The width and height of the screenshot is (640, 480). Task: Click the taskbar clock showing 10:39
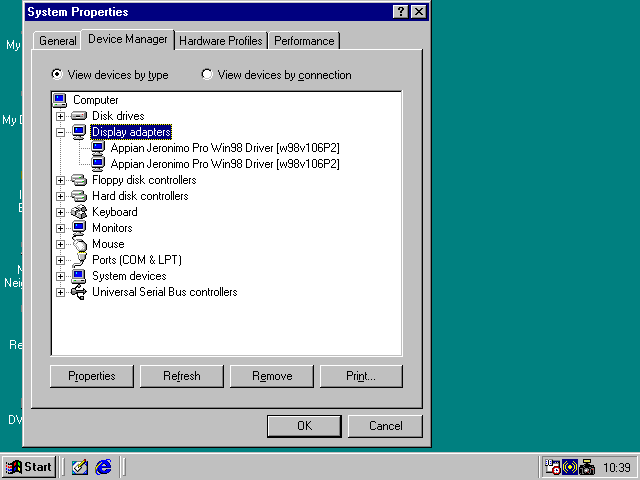coord(617,467)
